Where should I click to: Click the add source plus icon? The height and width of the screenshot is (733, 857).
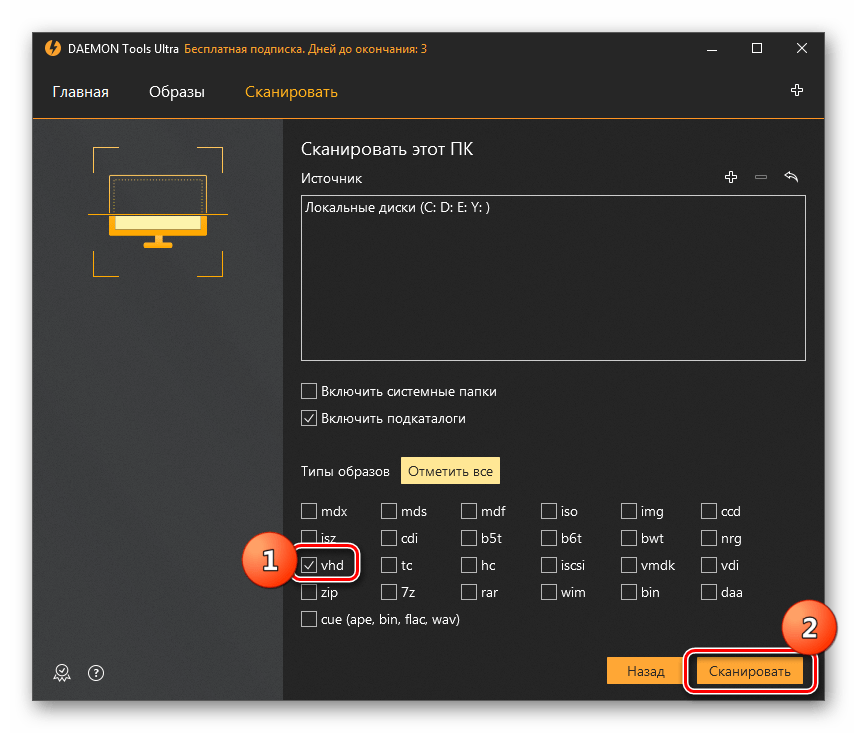731,177
